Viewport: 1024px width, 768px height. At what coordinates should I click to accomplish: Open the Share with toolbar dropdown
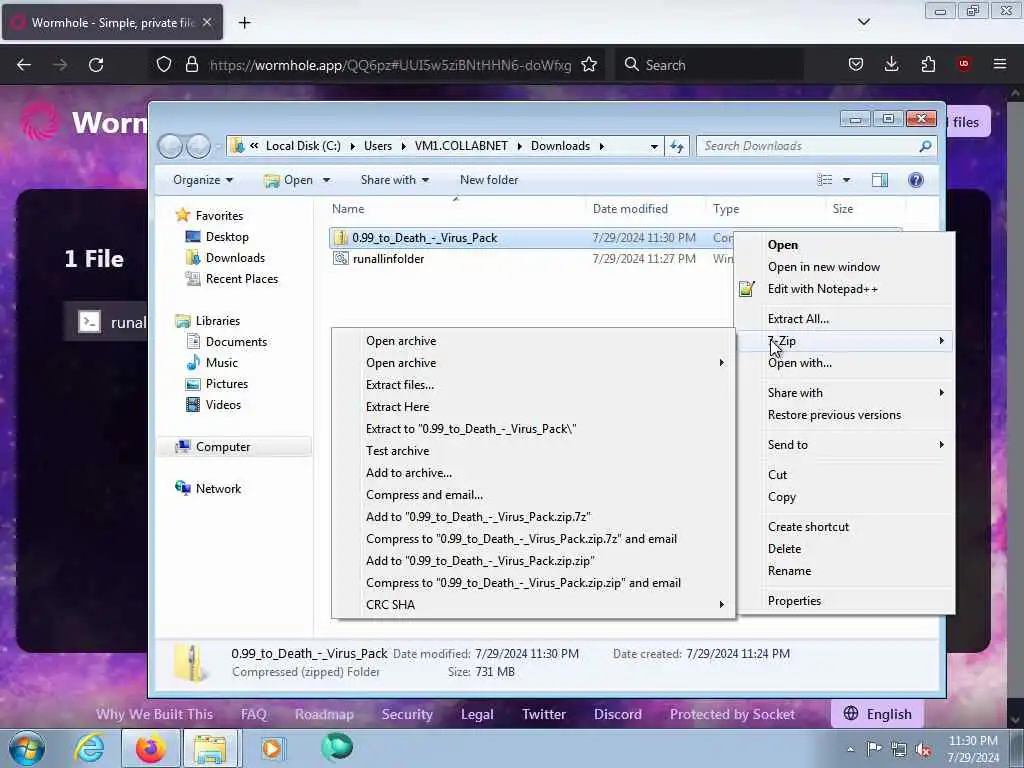(x=394, y=180)
